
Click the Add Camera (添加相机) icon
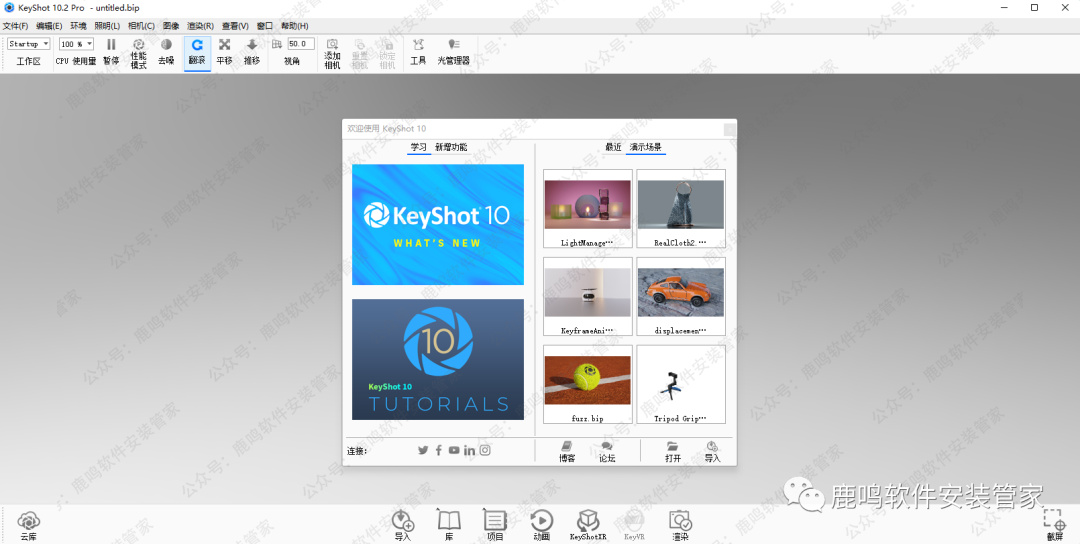[332, 45]
